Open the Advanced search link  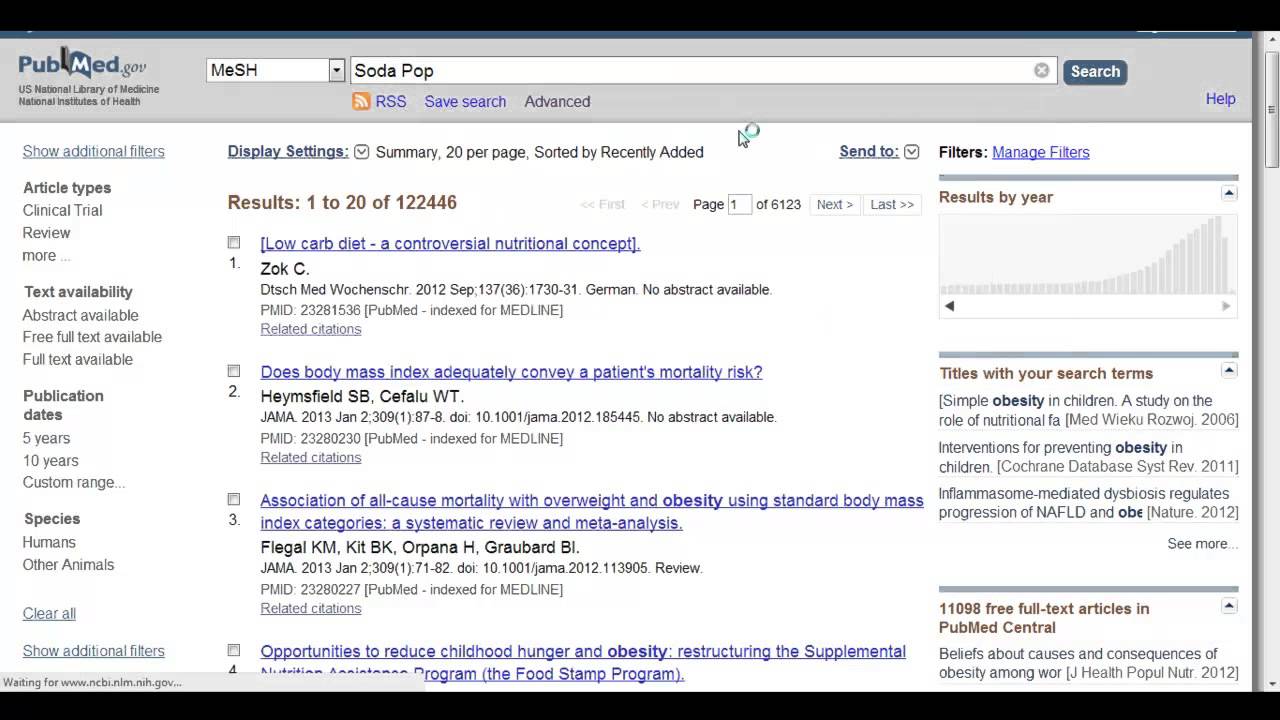[557, 101]
